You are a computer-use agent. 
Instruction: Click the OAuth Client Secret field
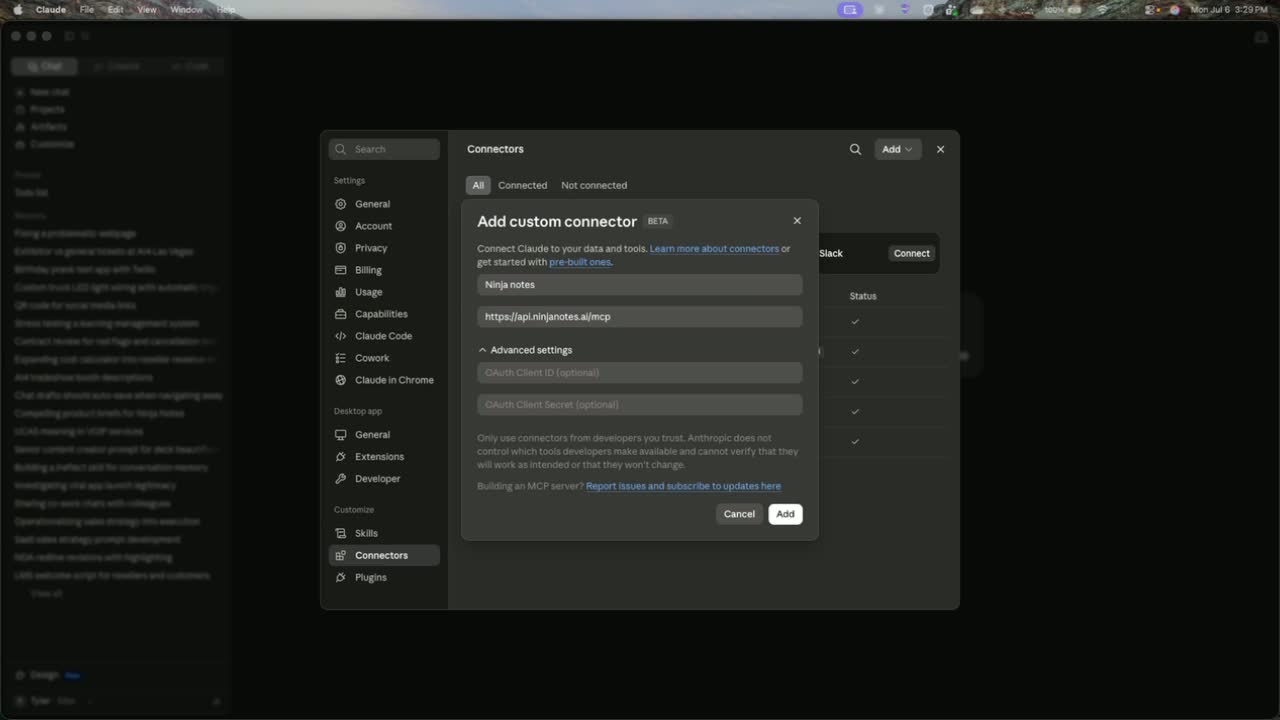[x=640, y=405]
